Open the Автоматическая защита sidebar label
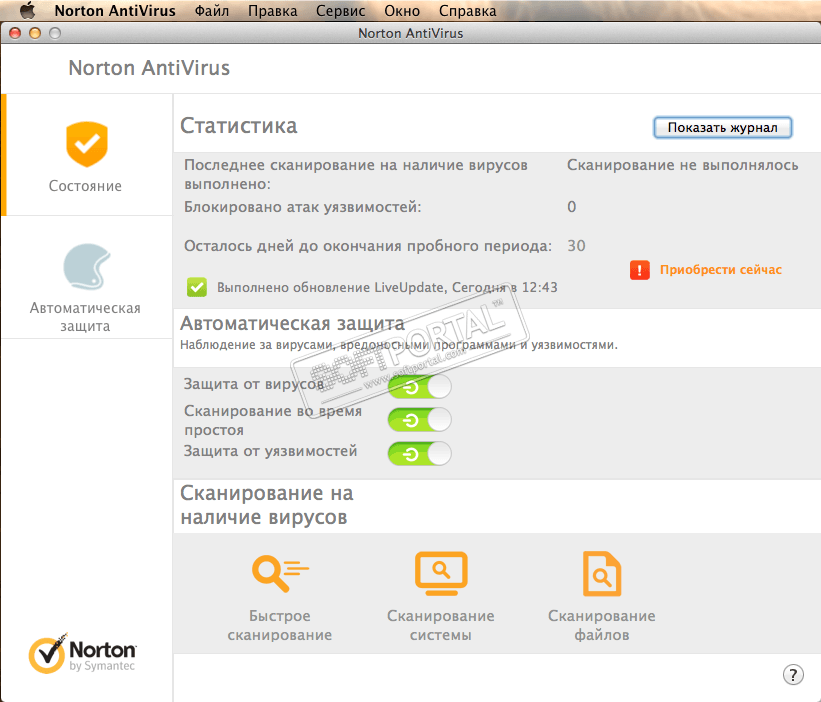821x702 pixels. 85,317
